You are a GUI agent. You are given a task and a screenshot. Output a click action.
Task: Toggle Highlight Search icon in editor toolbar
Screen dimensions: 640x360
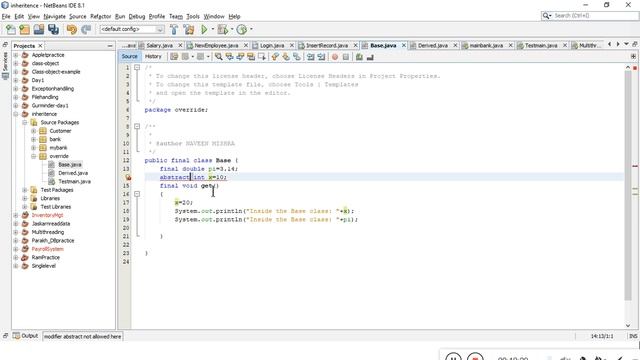coord(251,57)
